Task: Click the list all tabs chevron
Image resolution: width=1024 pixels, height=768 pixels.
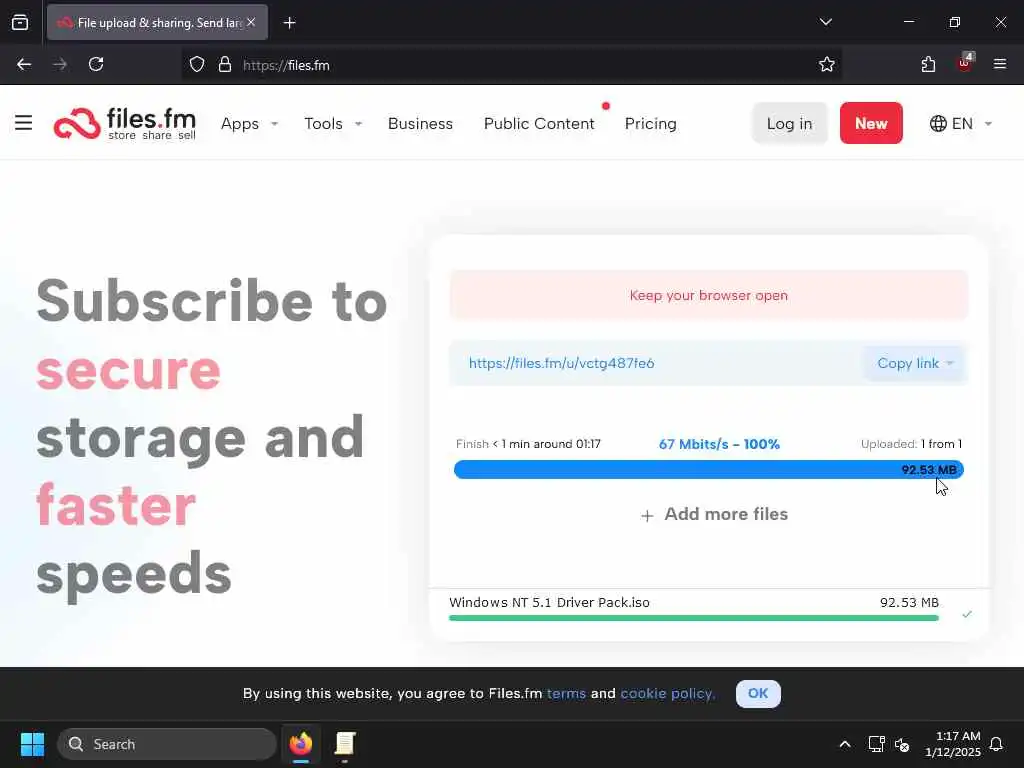Action: 825,22
